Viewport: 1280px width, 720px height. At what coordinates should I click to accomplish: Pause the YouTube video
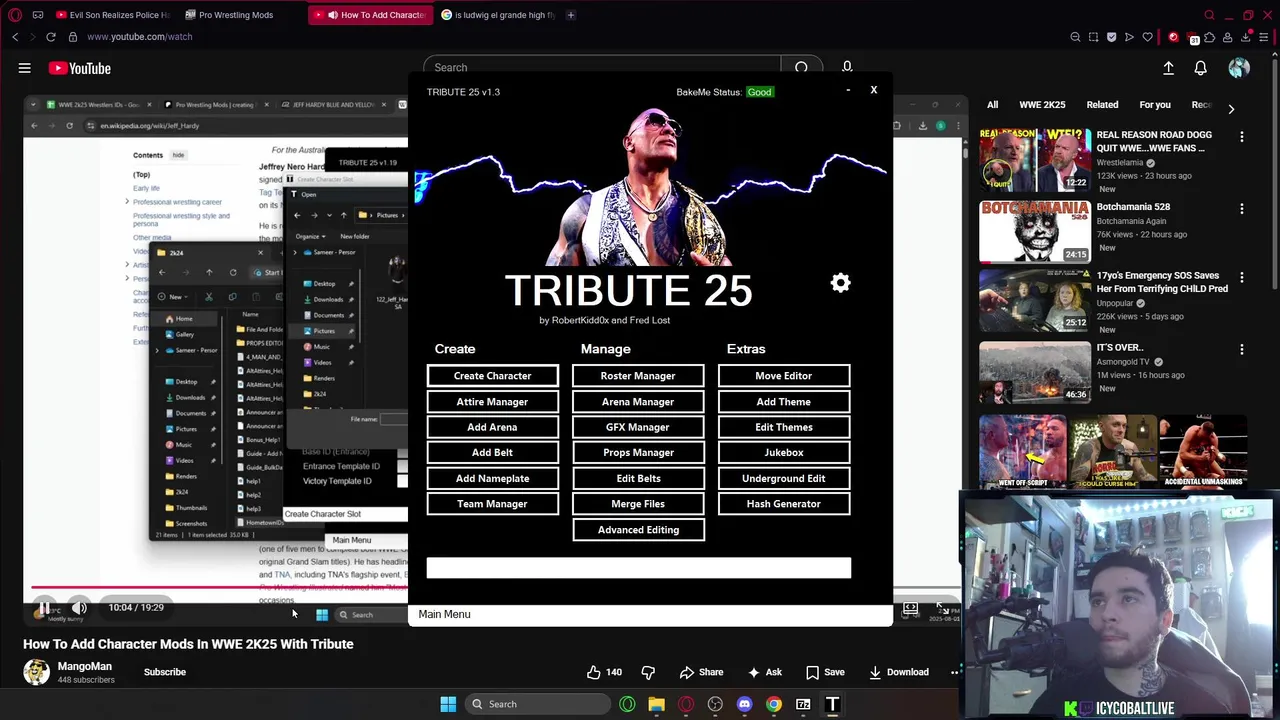[x=44, y=608]
